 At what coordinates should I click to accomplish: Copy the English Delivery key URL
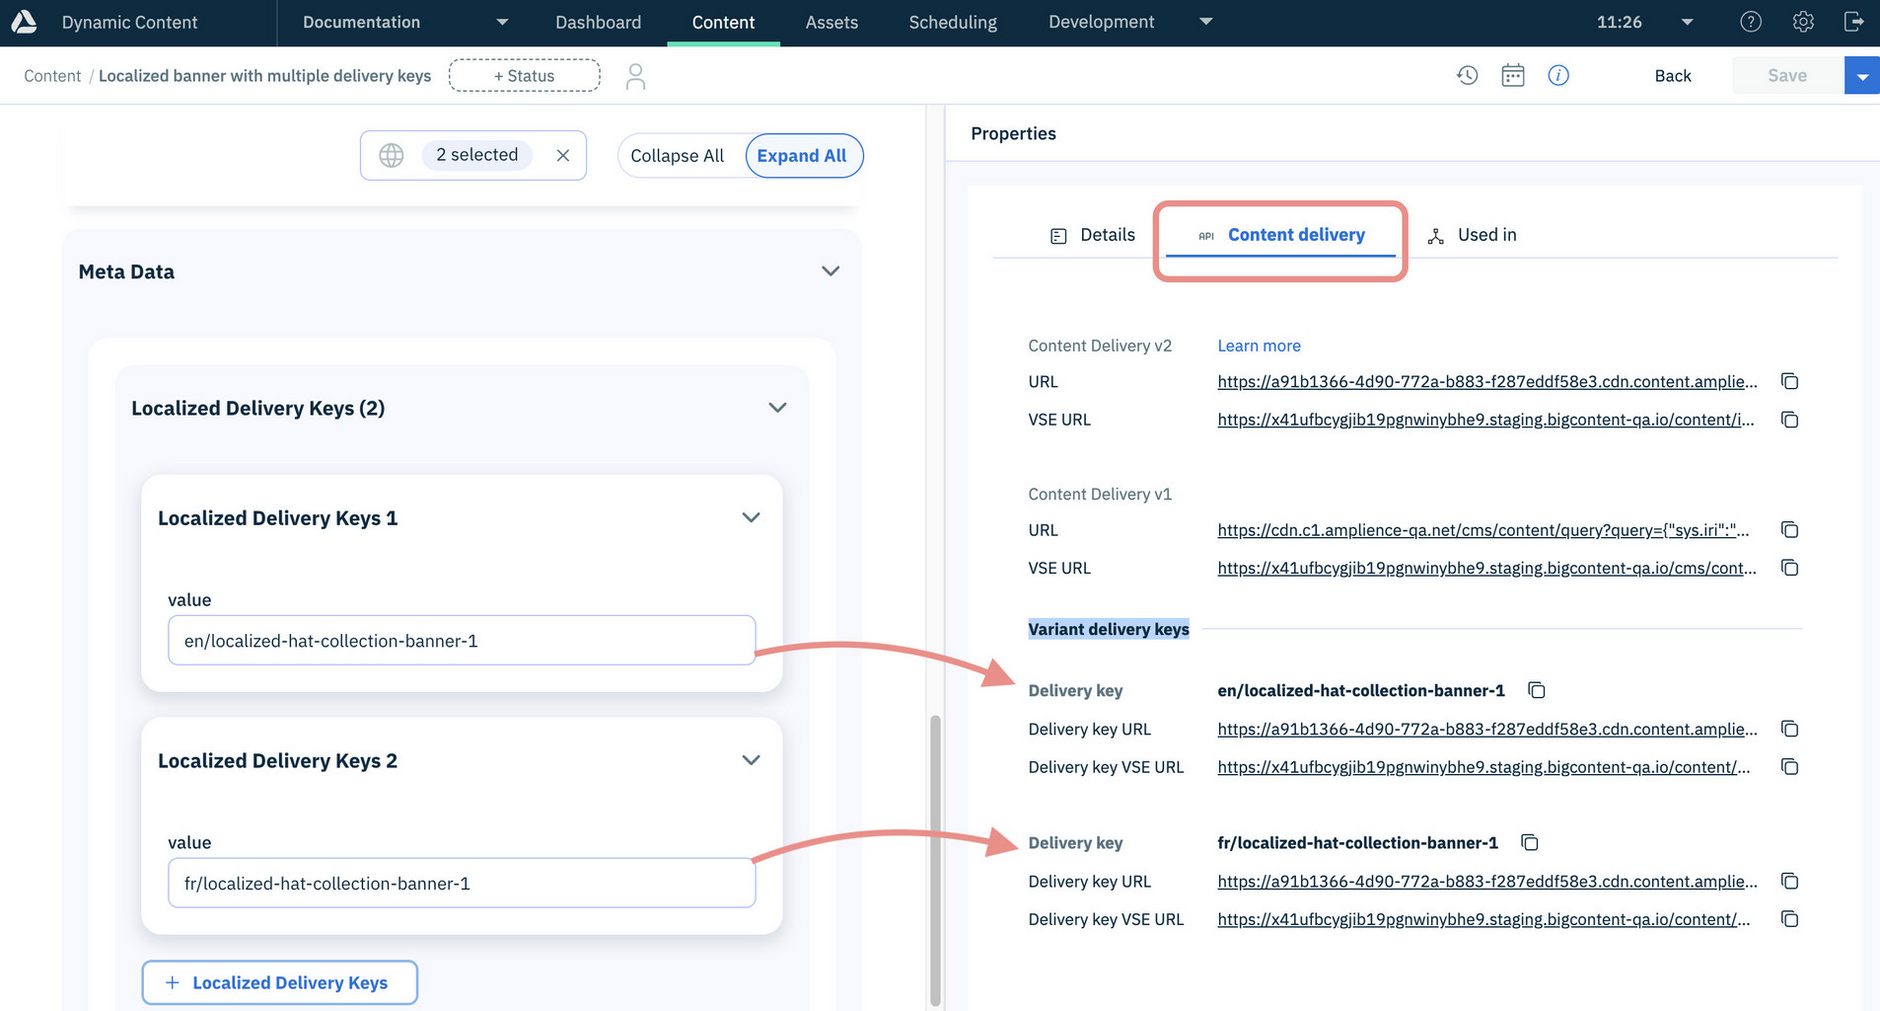click(1790, 729)
